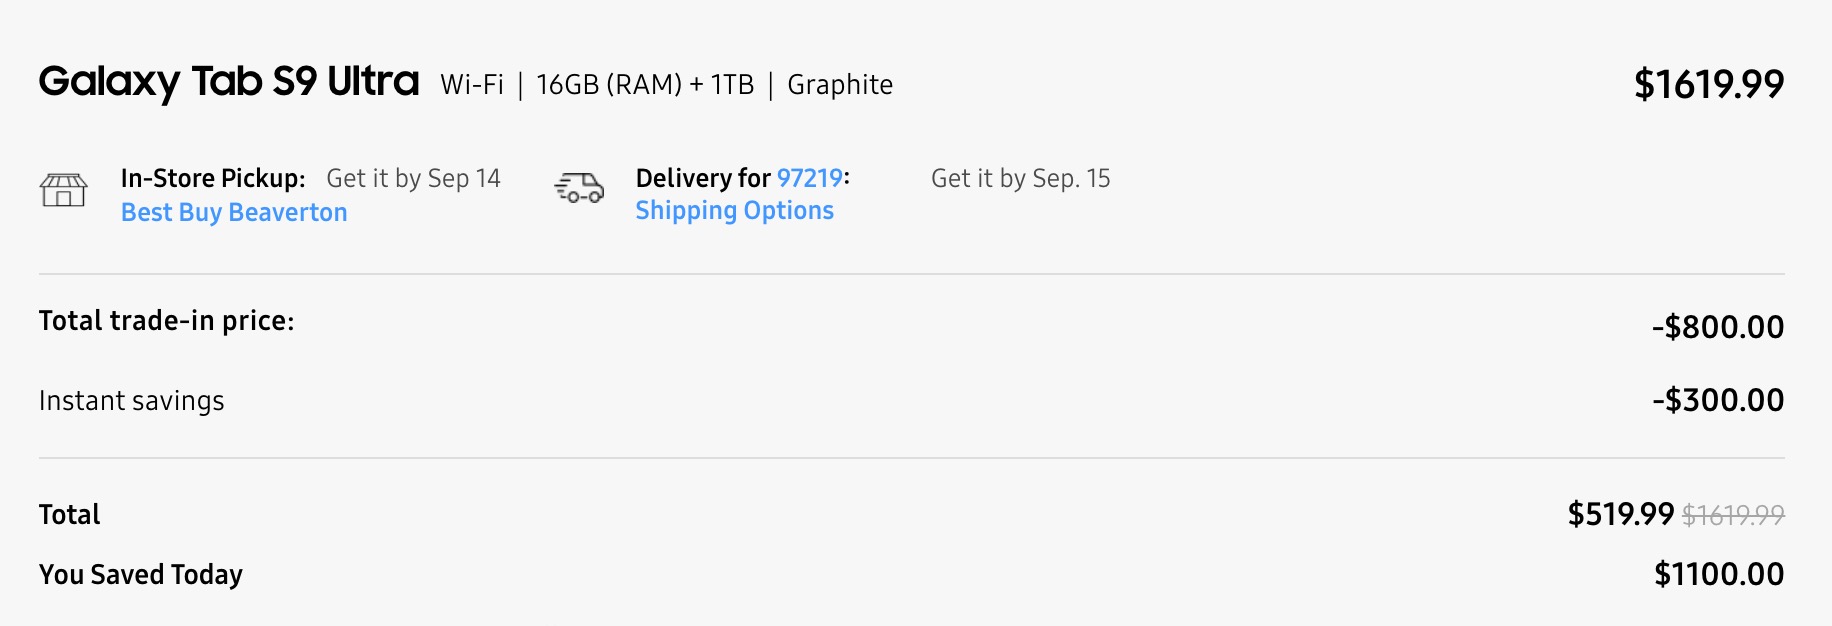Click the $519.99 total price

[1620, 514]
